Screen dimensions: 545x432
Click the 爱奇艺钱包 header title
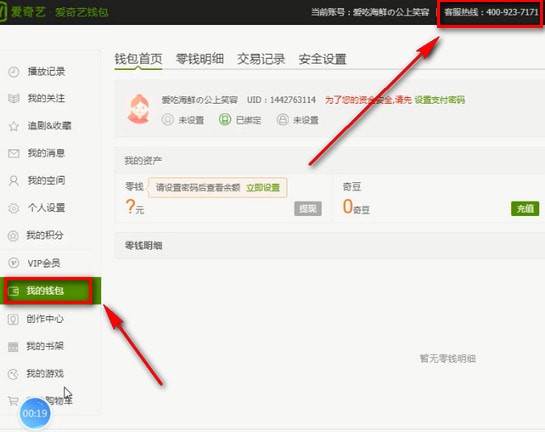81,12
